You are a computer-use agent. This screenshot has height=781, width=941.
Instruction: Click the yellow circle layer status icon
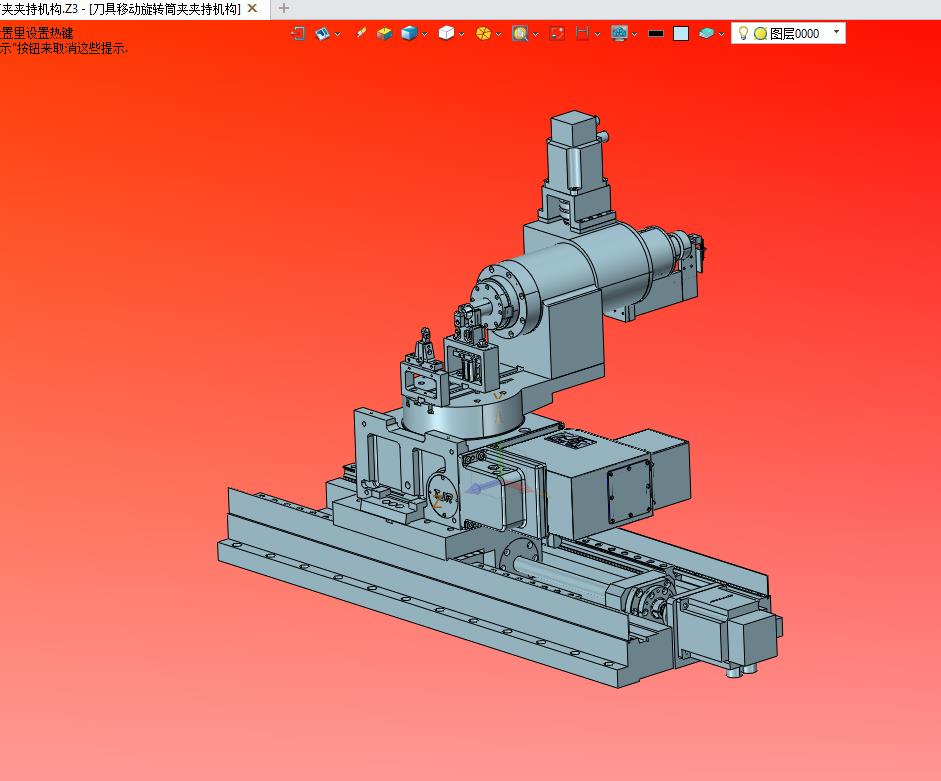tap(760, 34)
